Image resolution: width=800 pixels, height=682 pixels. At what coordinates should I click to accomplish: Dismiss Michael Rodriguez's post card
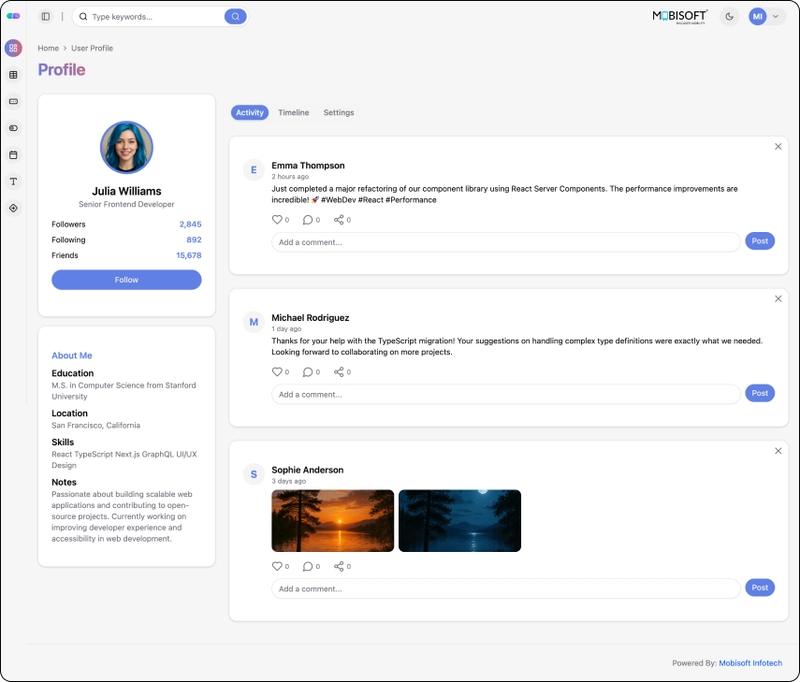(x=778, y=298)
